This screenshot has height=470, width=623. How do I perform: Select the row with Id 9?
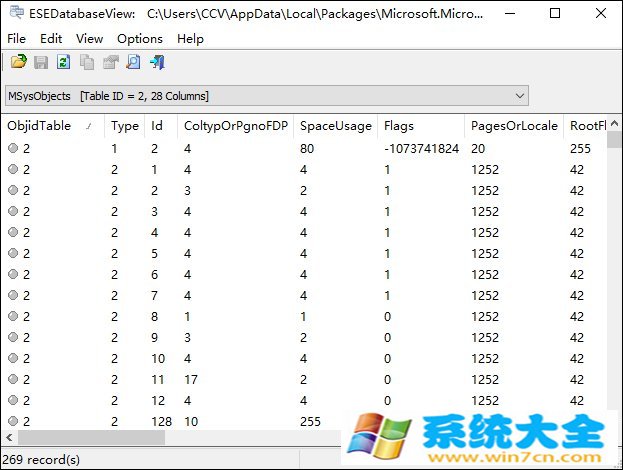(x=304, y=338)
